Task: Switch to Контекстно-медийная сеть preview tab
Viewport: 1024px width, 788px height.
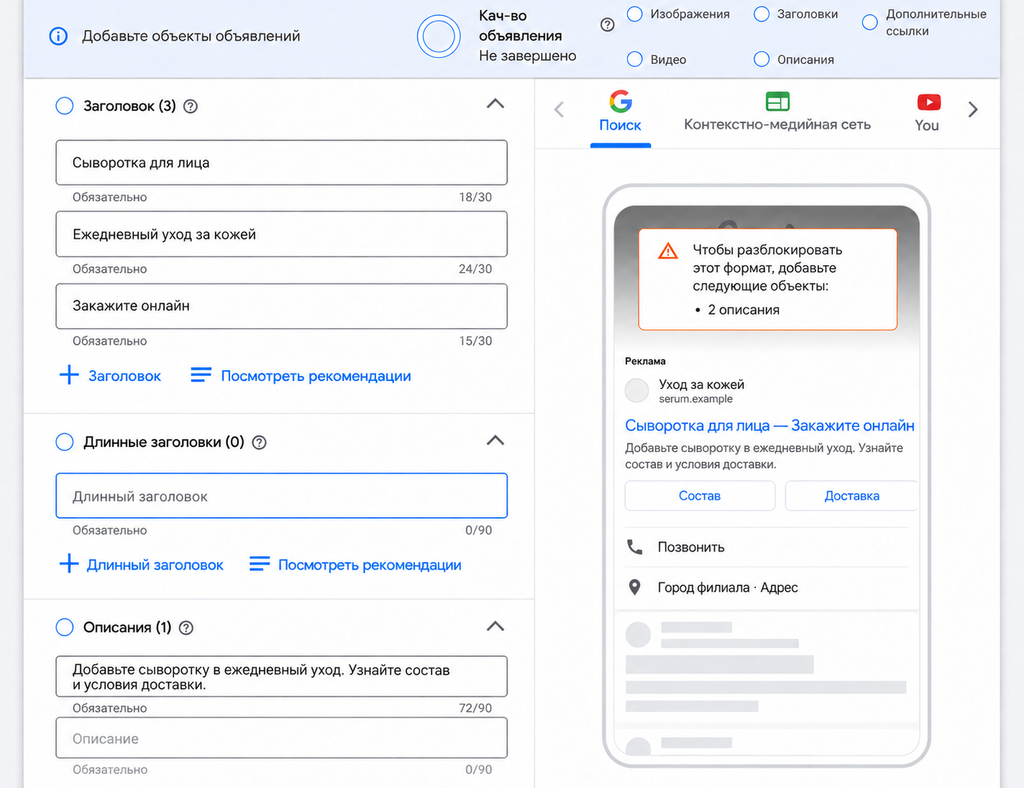Action: [x=777, y=112]
